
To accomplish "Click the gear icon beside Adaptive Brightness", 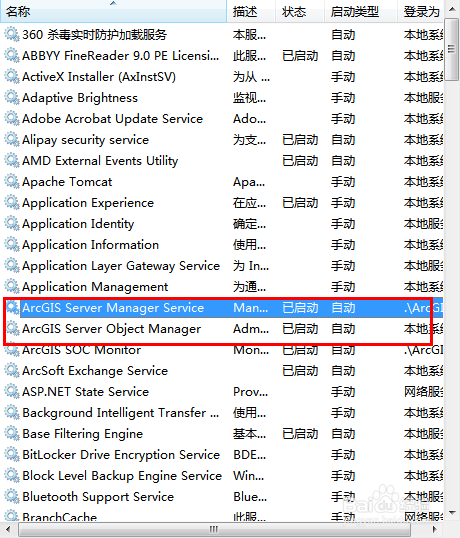I will [12, 97].
